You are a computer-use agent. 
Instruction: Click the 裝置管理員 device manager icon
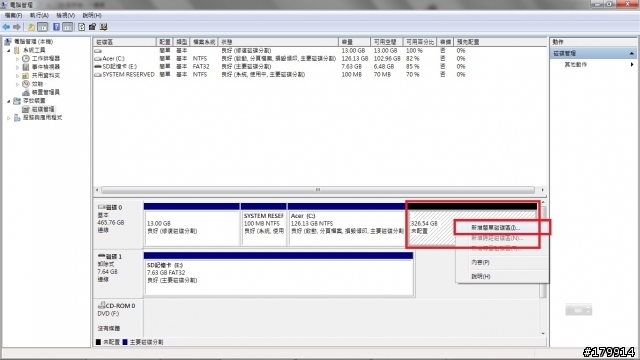click(26, 92)
